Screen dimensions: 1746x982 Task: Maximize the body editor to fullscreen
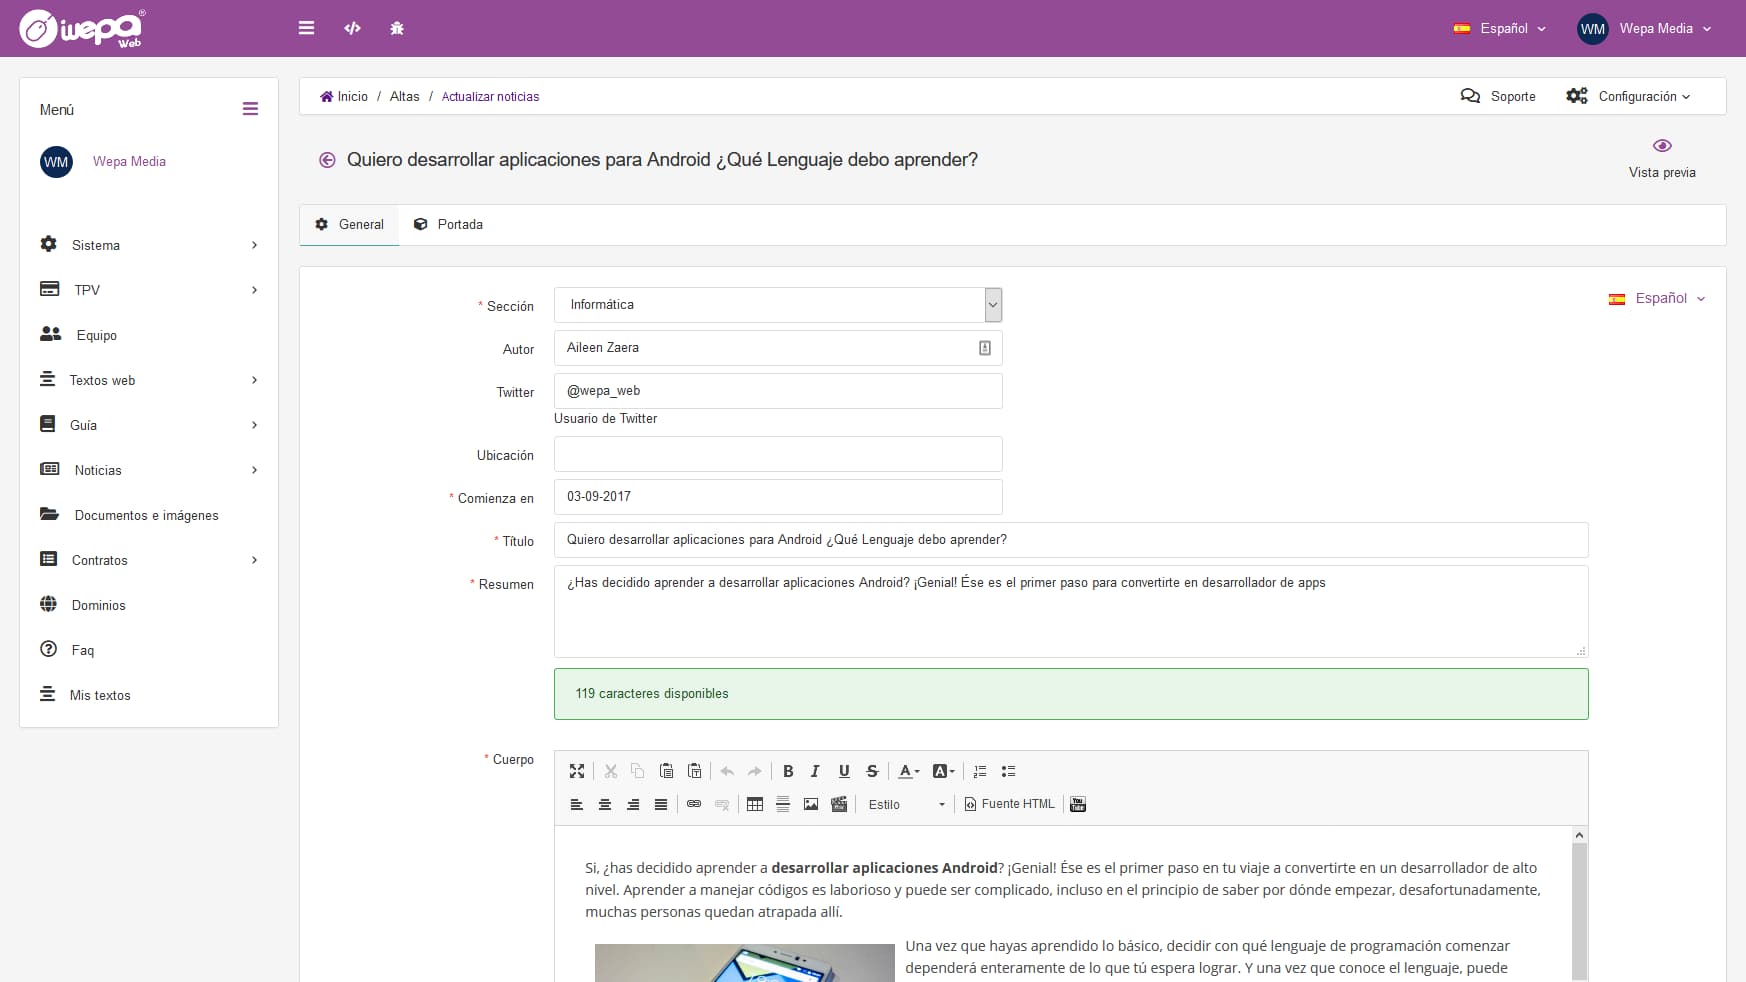[x=577, y=771]
